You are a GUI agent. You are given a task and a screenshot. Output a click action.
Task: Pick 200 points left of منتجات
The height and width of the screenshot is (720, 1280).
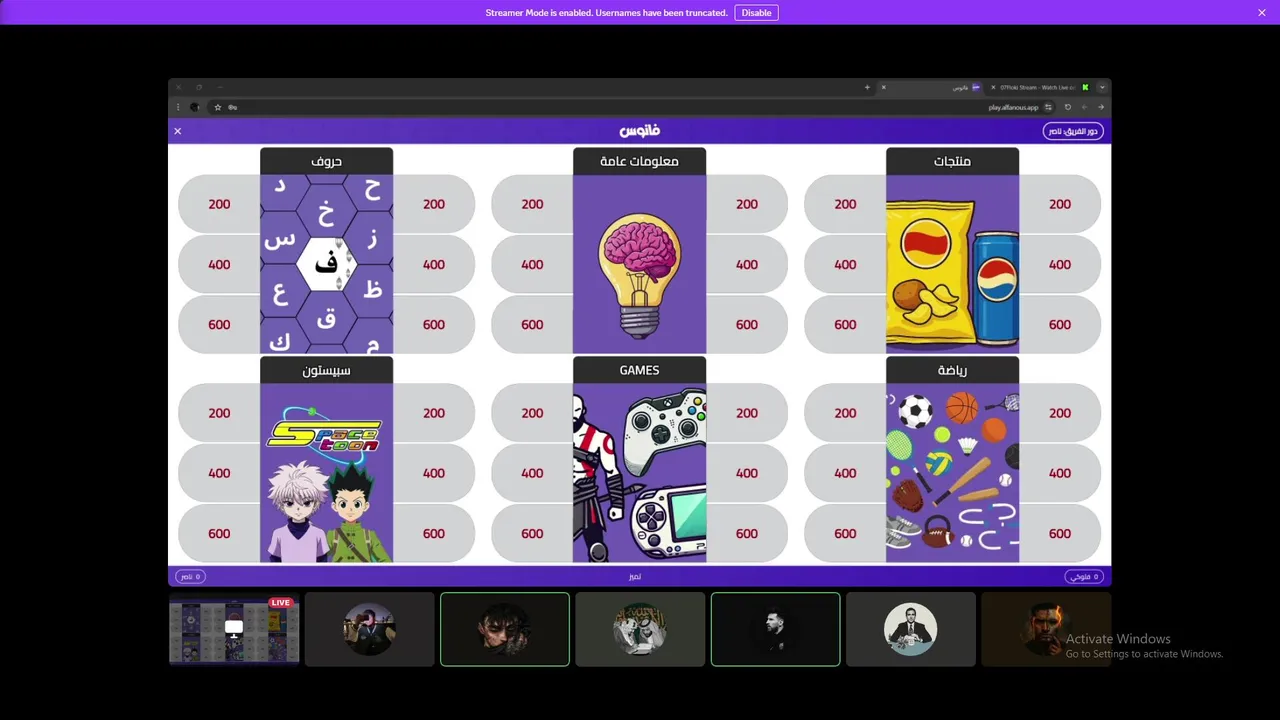pyautogui.click(x=845, y=204)
